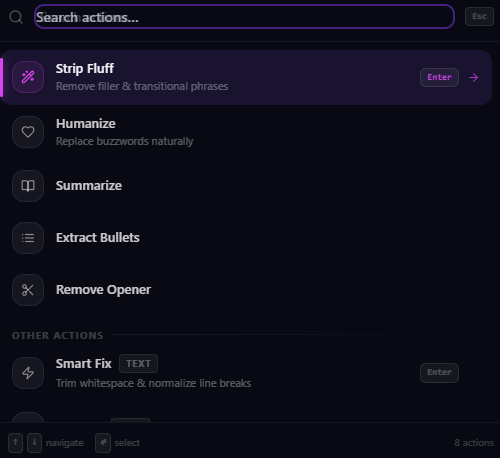The image size is (500, 458).
Task: Choose the Summarize action
Action: pyautogui.click(x=246, y=186)
